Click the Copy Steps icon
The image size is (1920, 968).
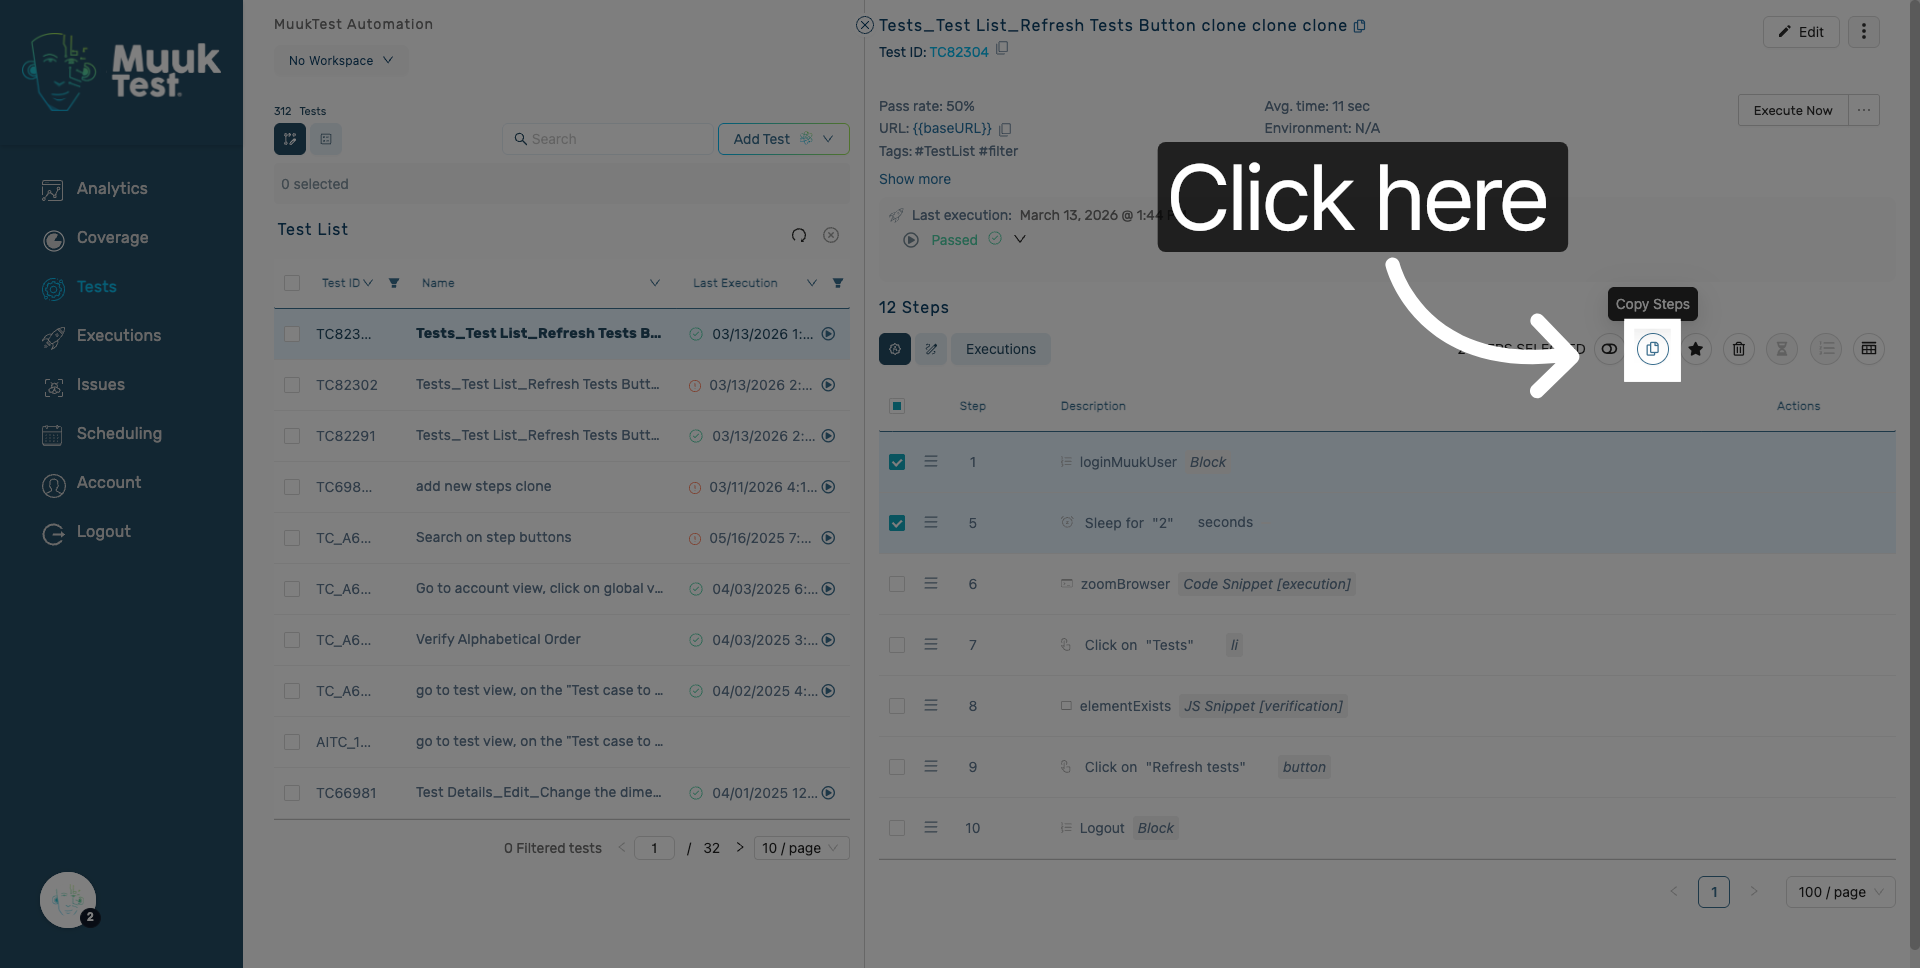(x=1652, y=349)
